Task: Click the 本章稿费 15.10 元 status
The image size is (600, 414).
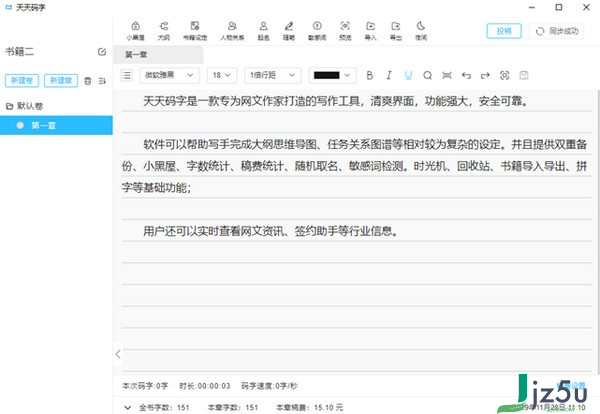Action: pyautogui.click(x=310, y=407)
